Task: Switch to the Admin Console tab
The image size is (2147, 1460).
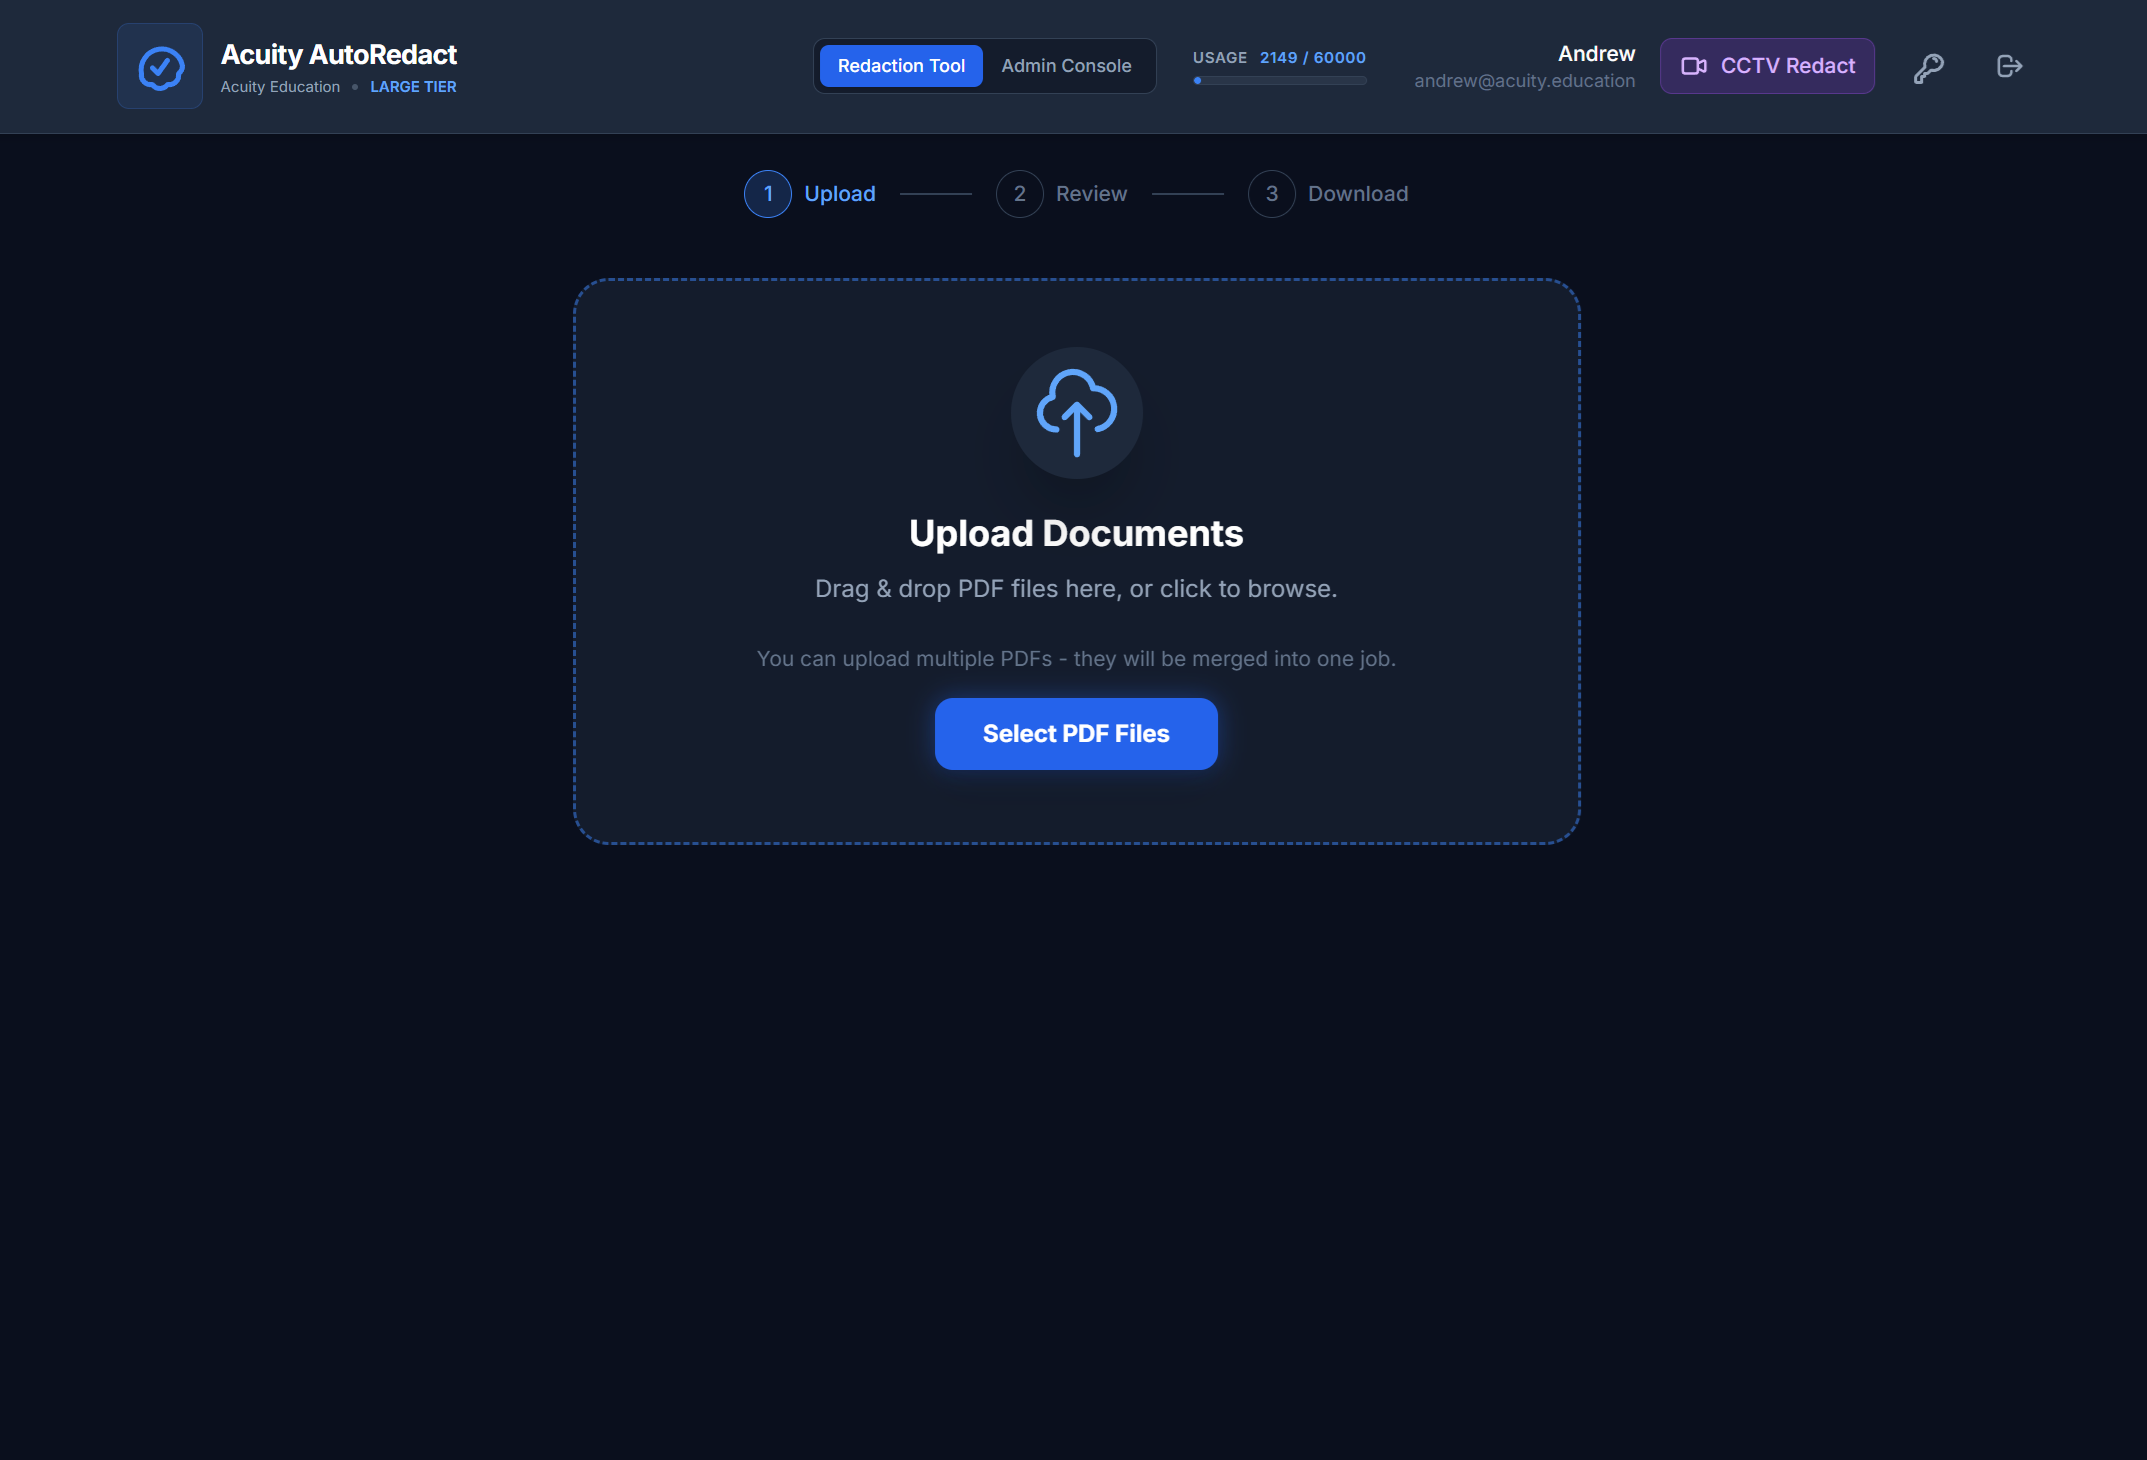Action: tap(1066, 66)
